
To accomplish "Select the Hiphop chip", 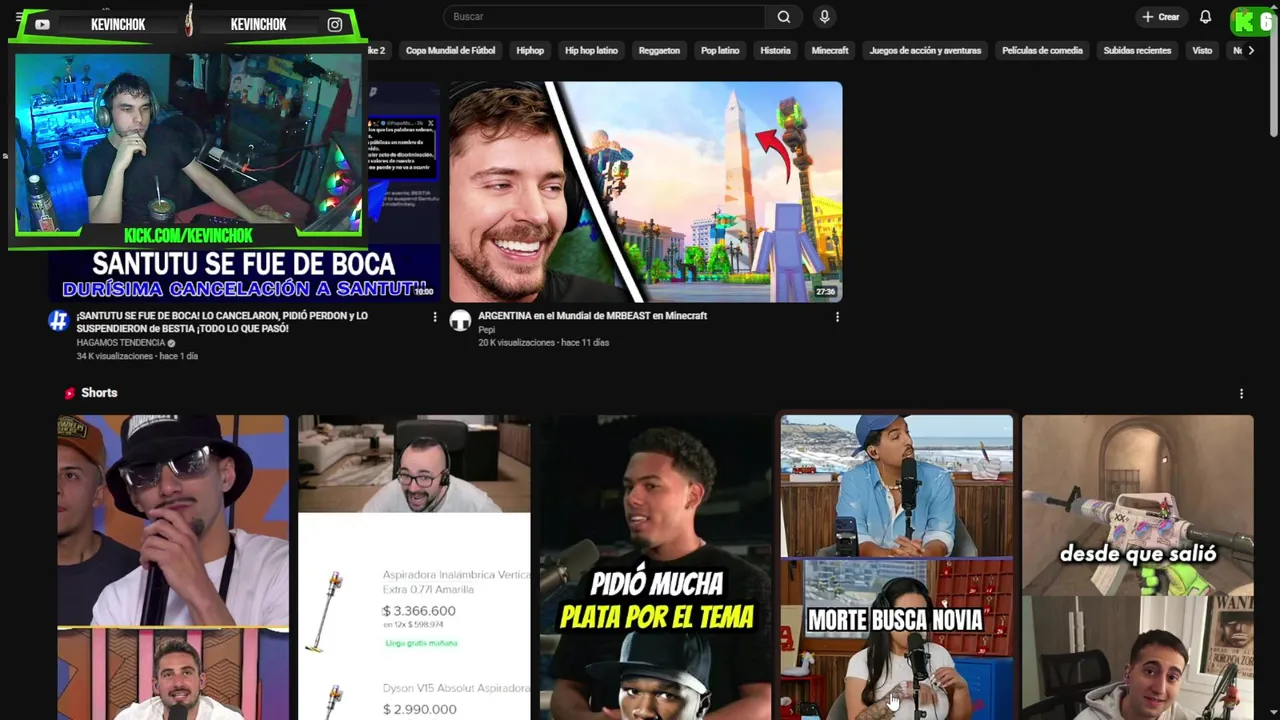I will [530, 51].
